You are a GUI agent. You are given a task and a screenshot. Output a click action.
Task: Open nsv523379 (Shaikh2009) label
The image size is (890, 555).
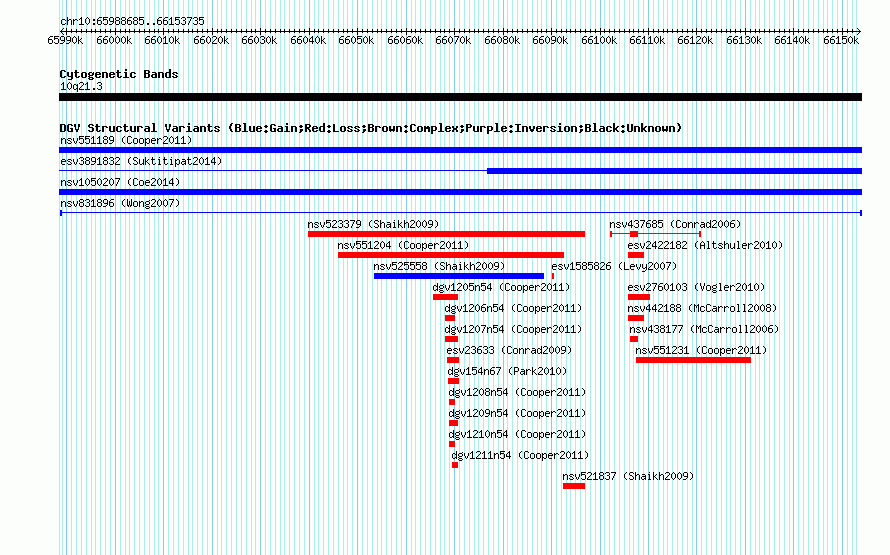(x=373, y=224)
